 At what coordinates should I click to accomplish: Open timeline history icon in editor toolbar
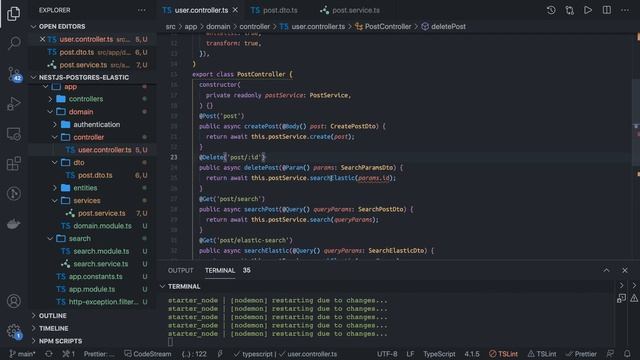coord(551,10)
